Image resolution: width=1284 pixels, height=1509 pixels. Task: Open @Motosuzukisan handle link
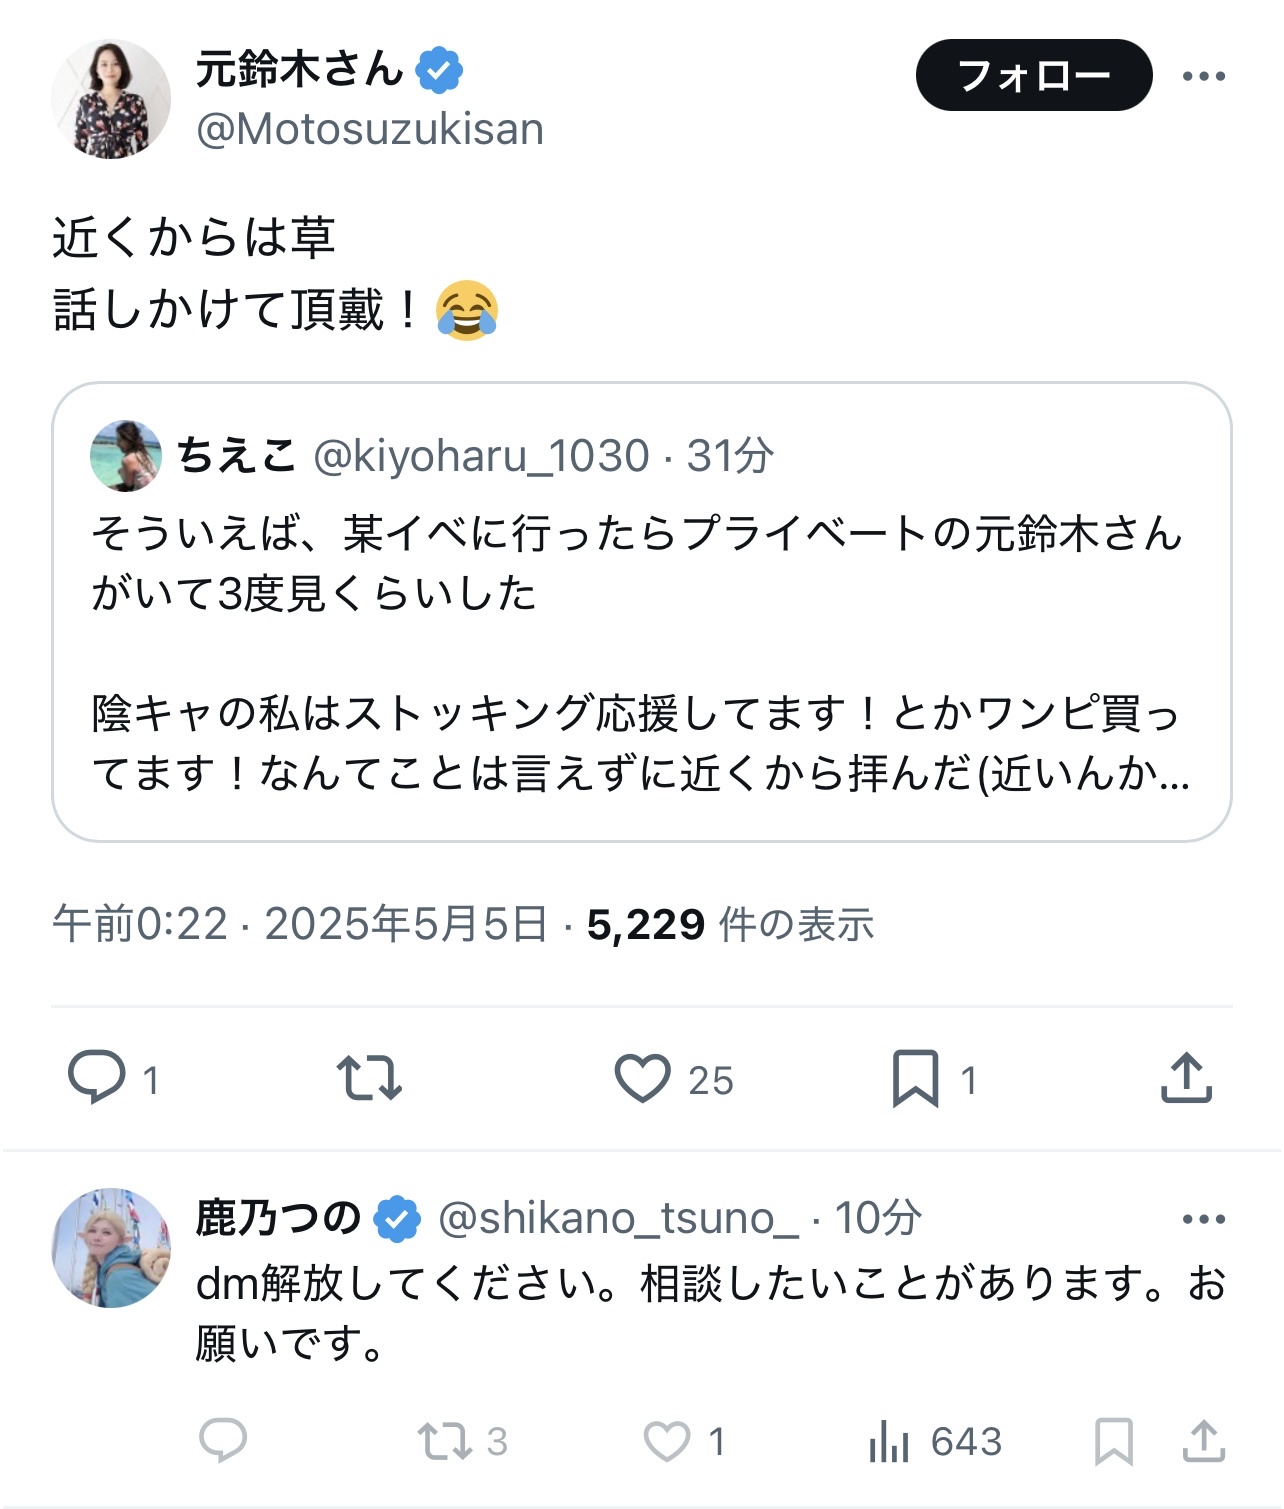[x=370, y=130]
